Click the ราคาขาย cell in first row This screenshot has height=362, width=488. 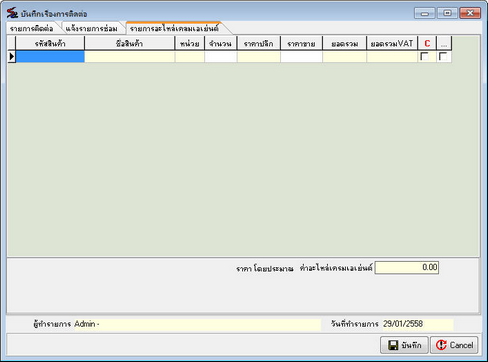[301, 56]
